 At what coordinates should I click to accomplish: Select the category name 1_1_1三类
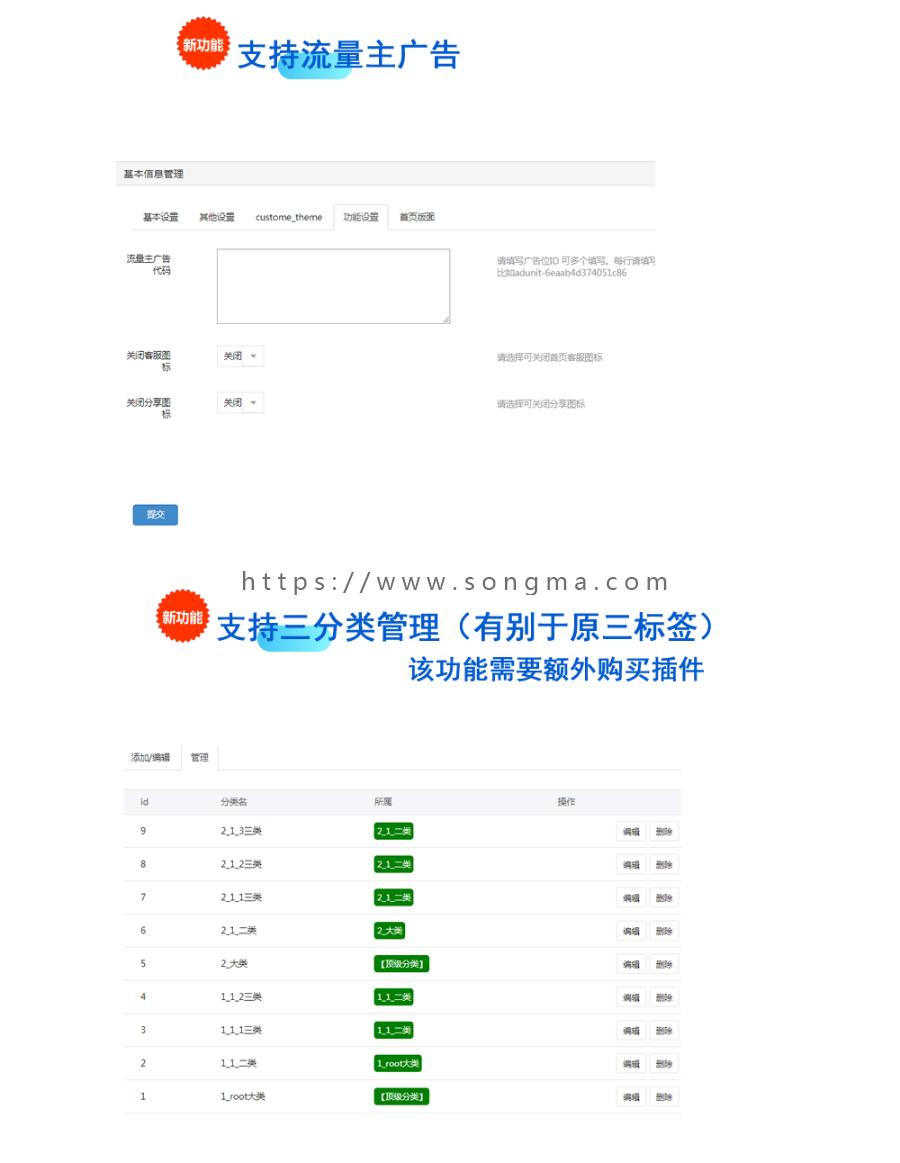(241, 1030)
